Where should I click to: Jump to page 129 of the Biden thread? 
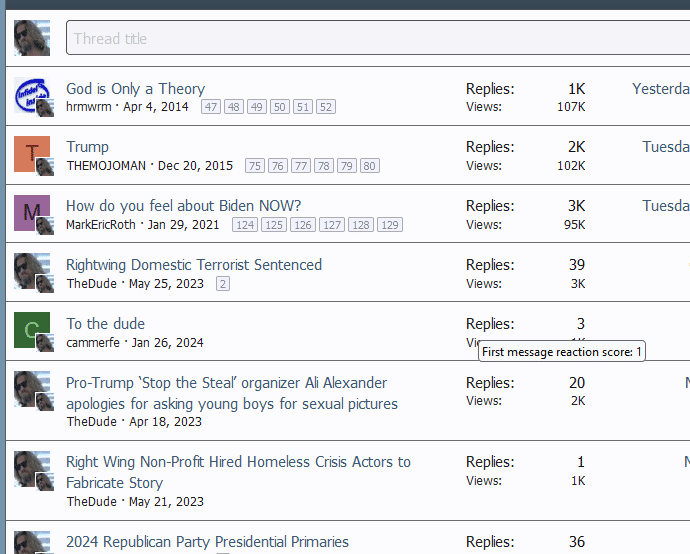point(390,225)
